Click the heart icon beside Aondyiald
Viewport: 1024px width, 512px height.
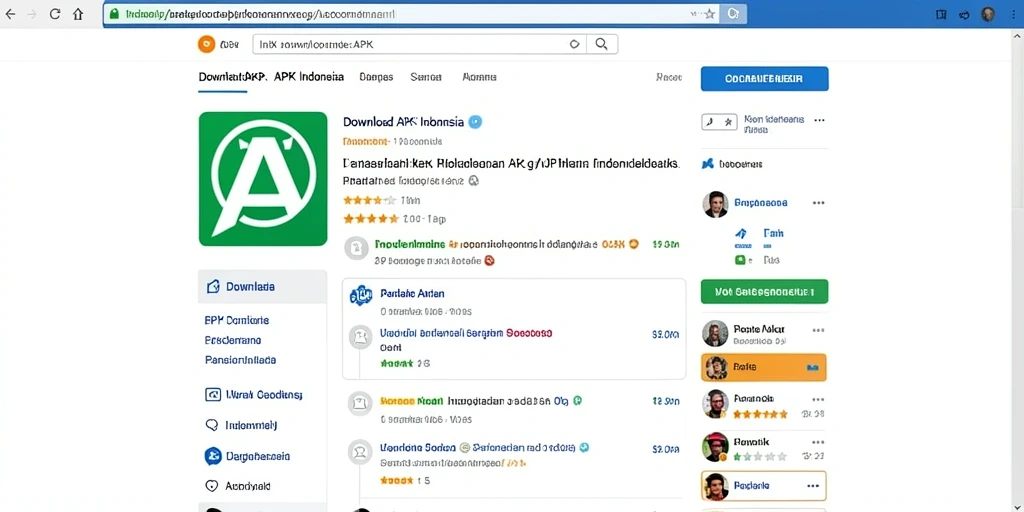tap(212, 486)
